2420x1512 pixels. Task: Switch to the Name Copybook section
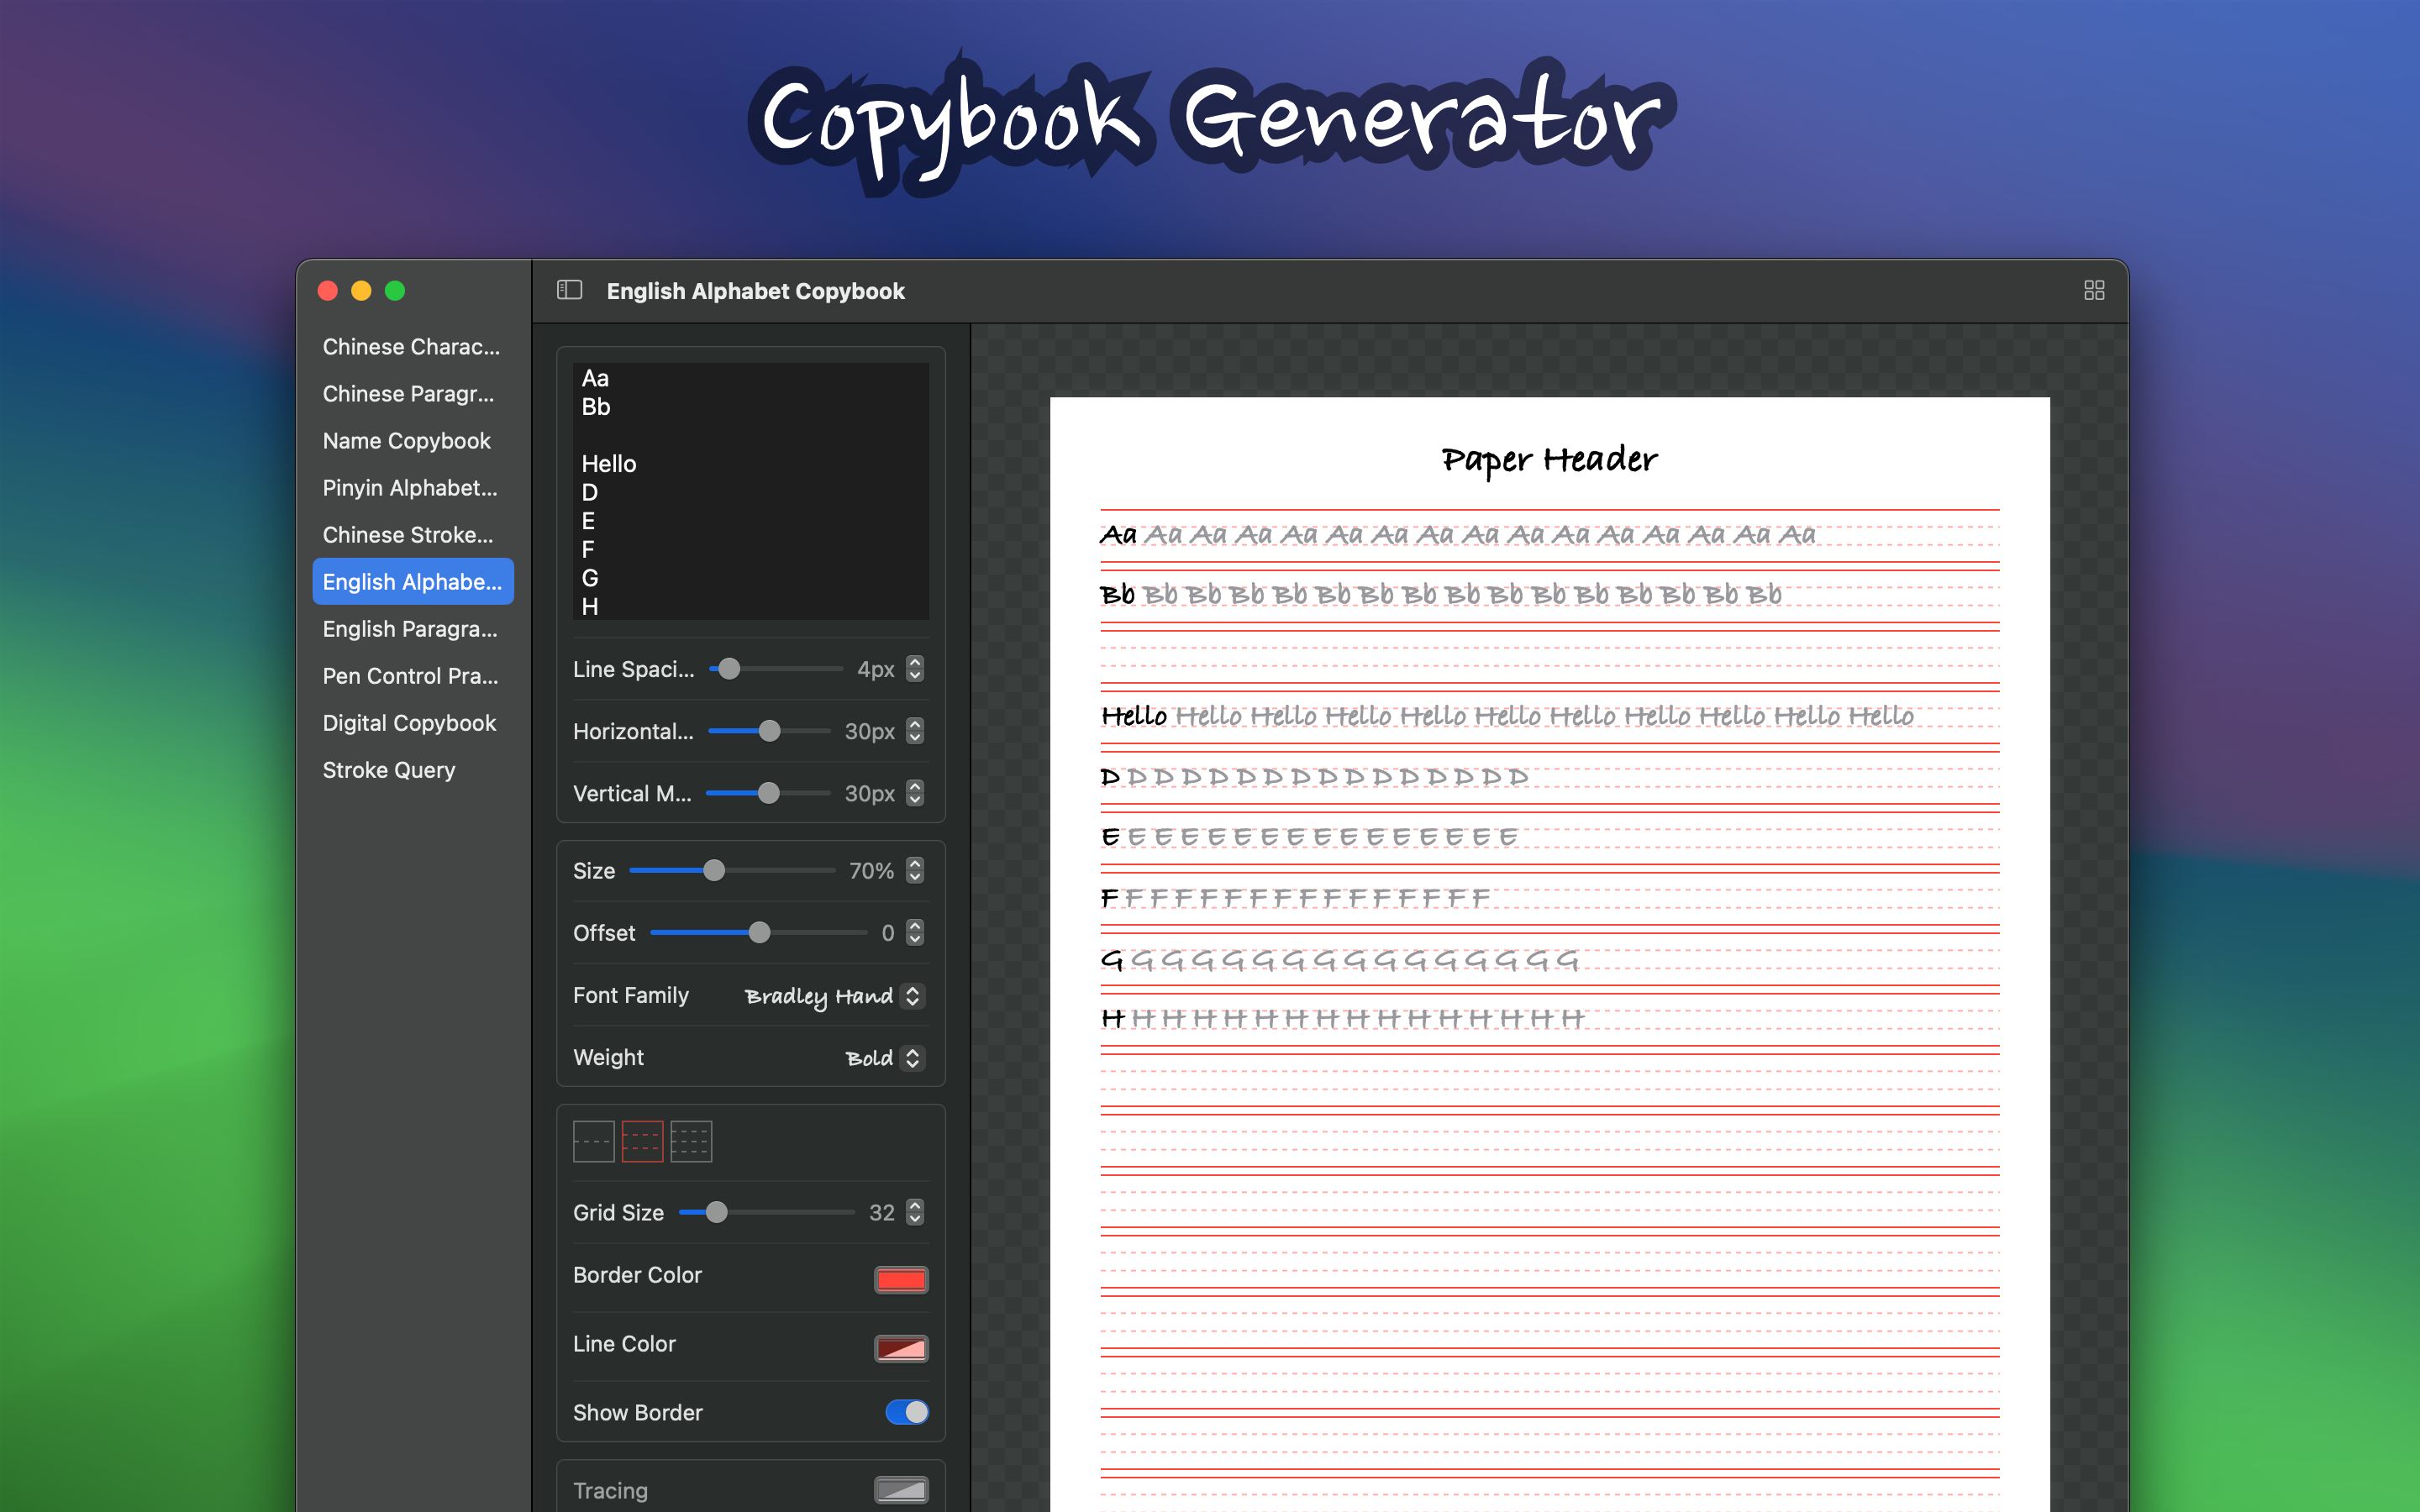click(406, 441)
